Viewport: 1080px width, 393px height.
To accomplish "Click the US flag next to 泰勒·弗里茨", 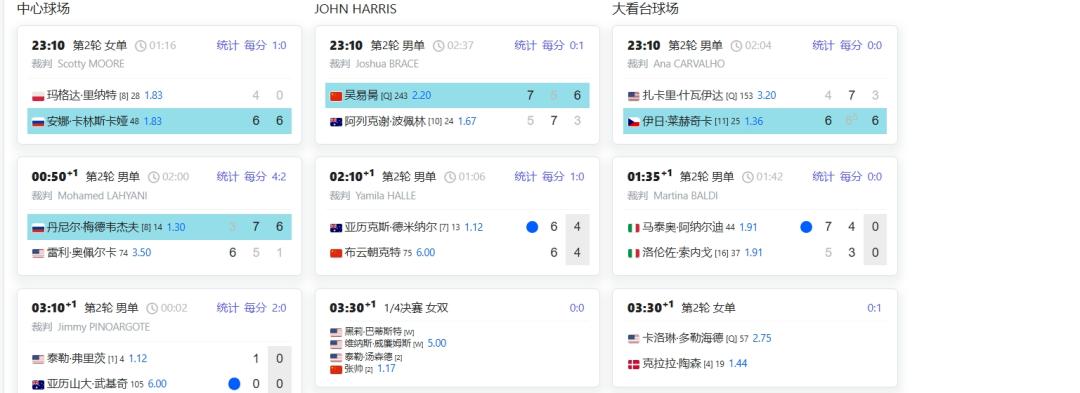I will [38, 359].
